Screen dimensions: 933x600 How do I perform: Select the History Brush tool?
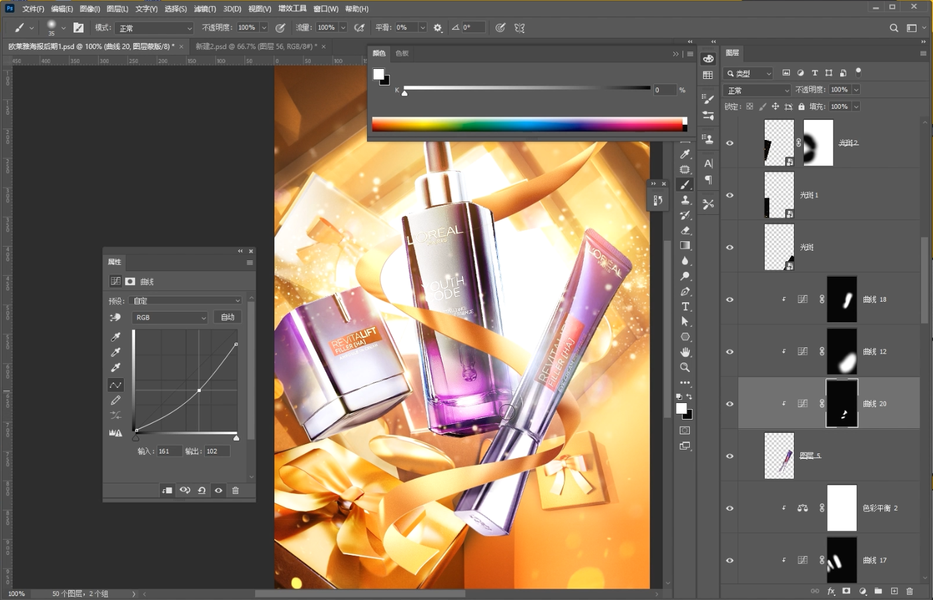(685, 215)
